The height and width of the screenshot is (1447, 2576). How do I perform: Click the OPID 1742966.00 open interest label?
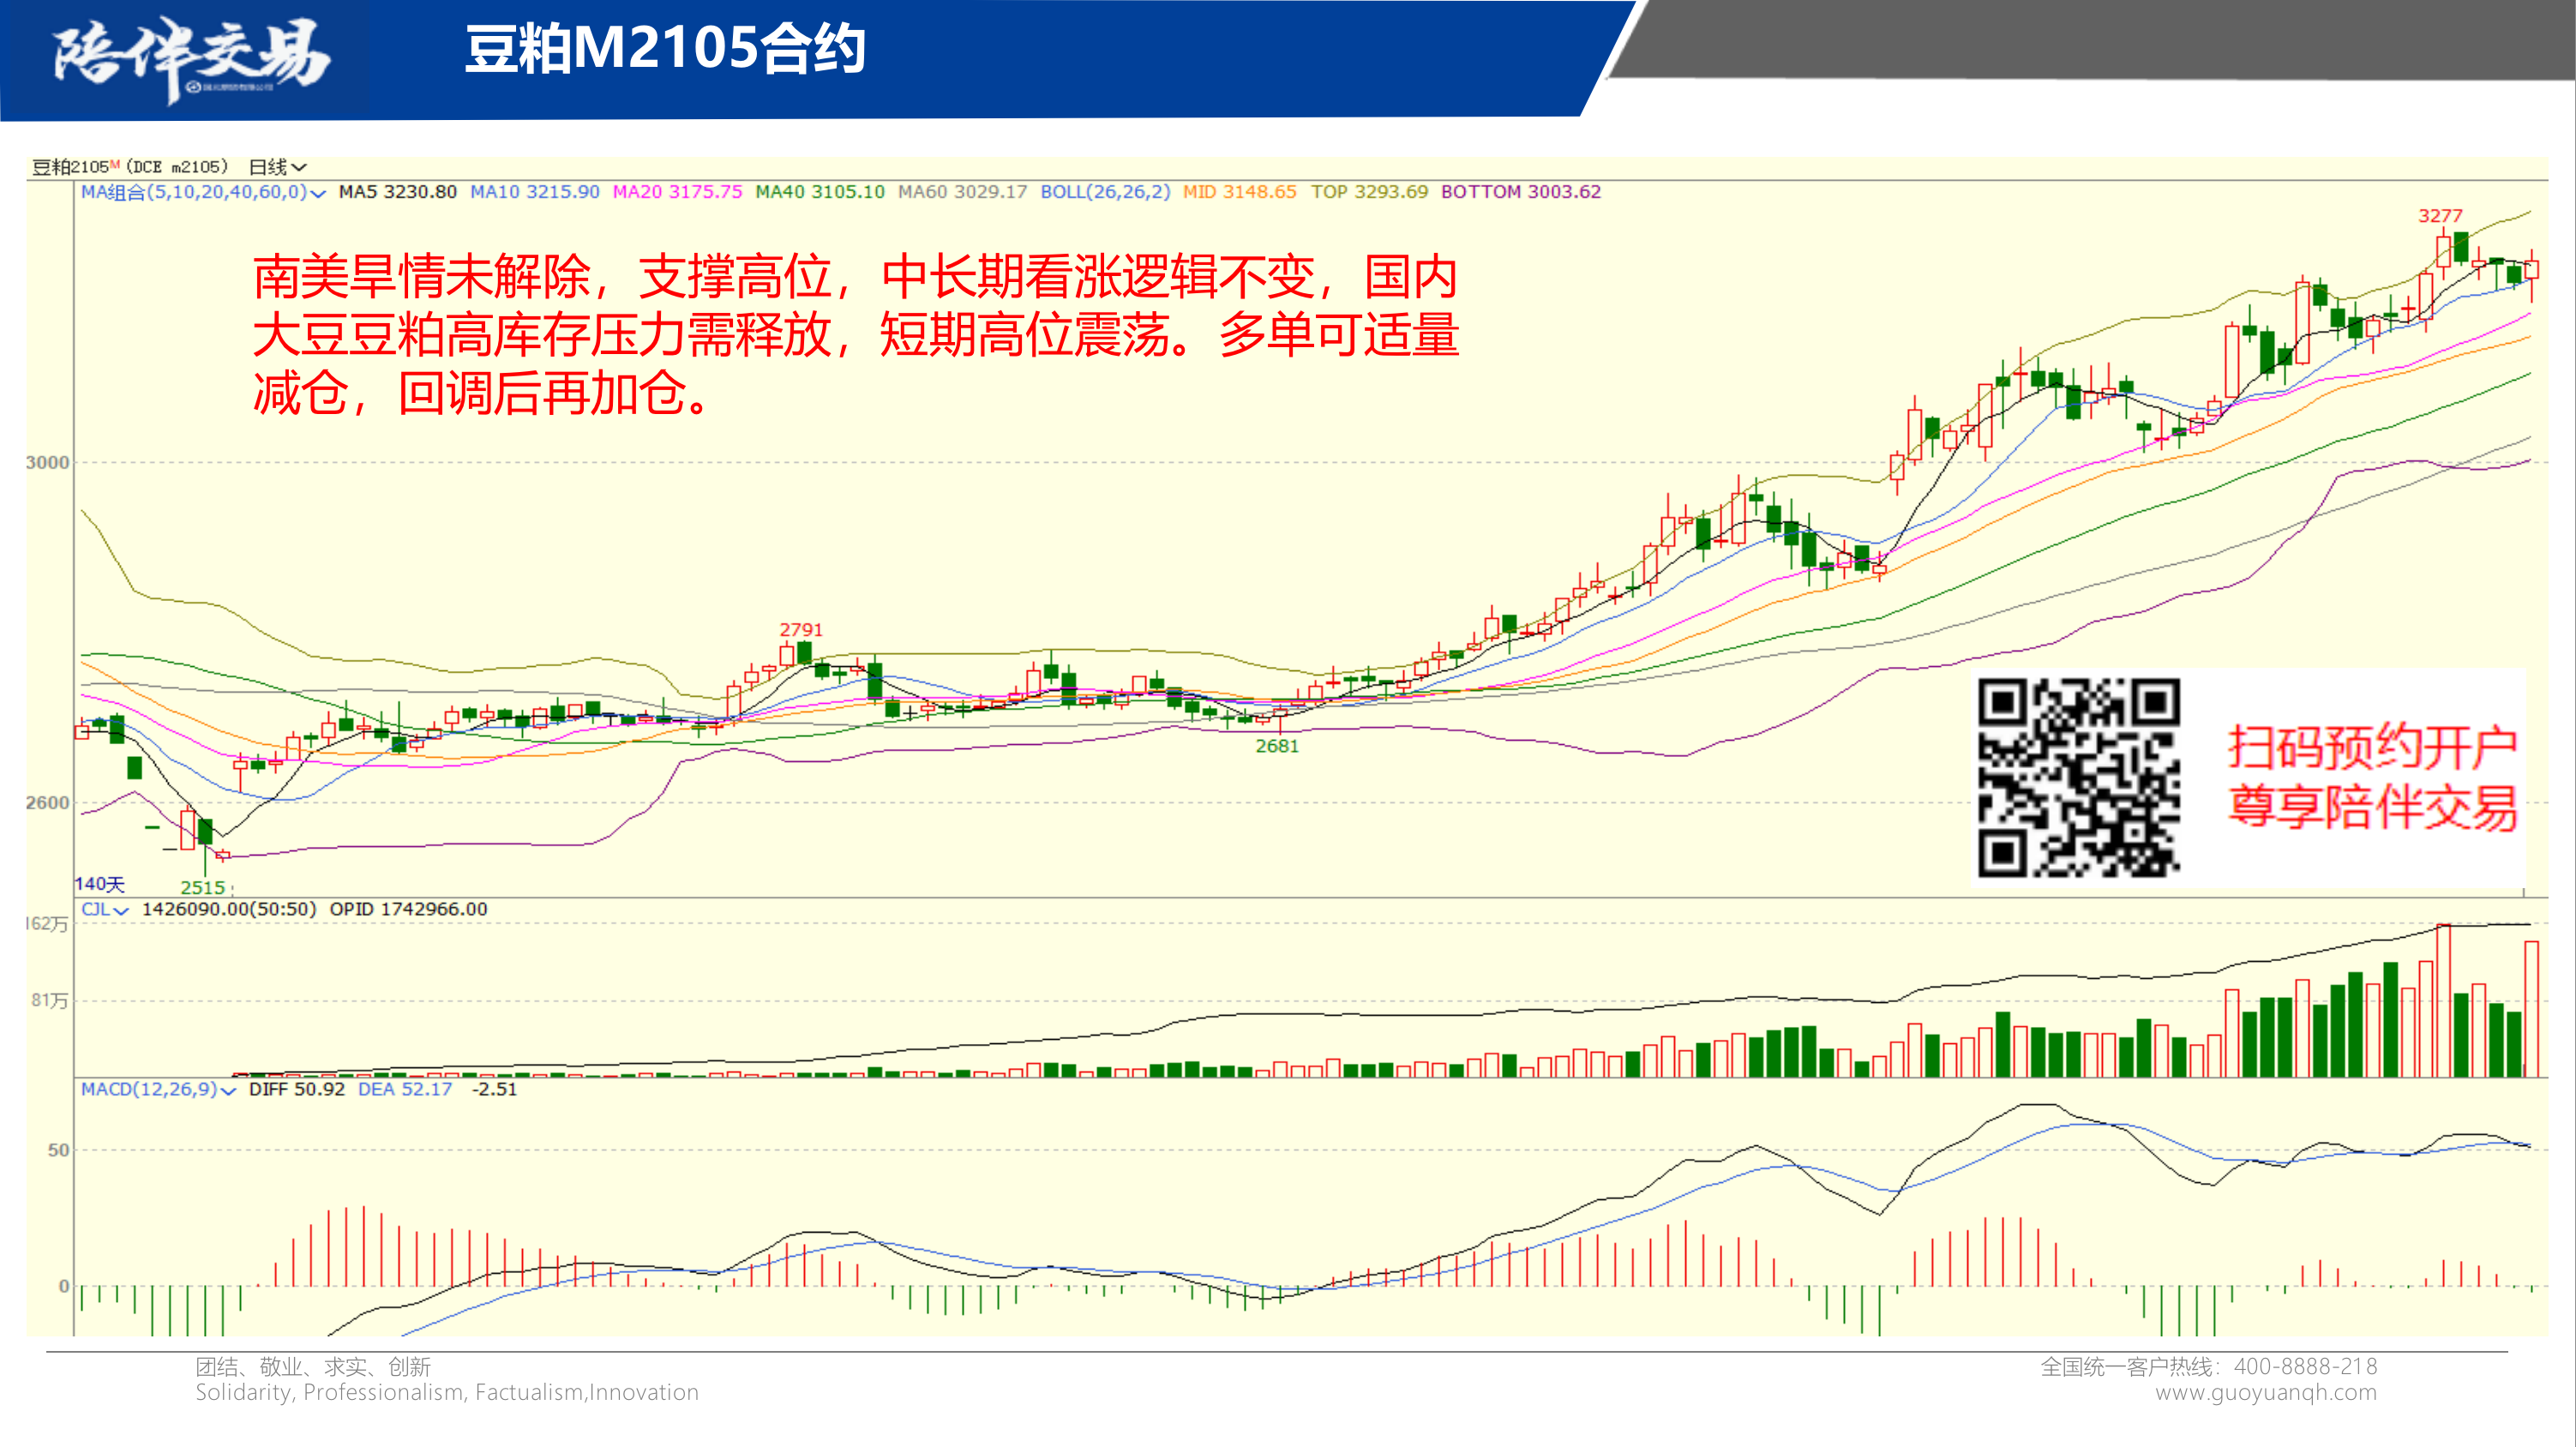(x=408, y=909)
